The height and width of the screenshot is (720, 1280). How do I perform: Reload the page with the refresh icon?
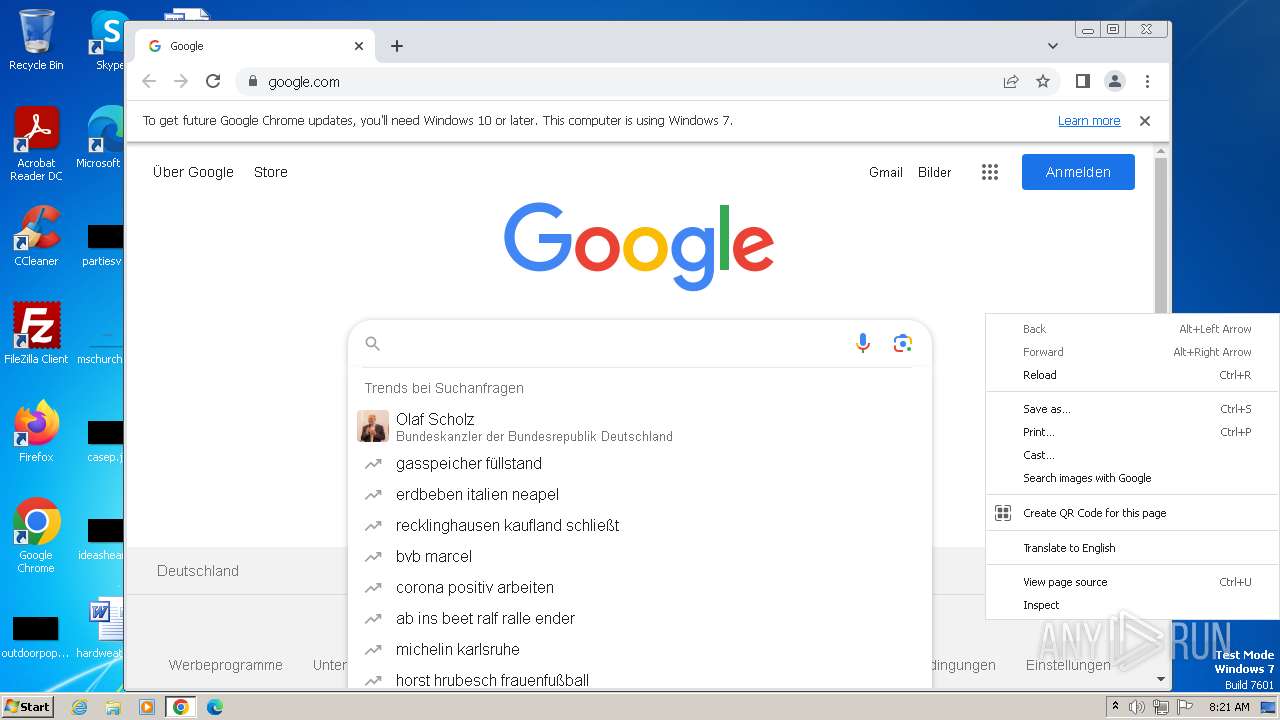coord(213,81)
